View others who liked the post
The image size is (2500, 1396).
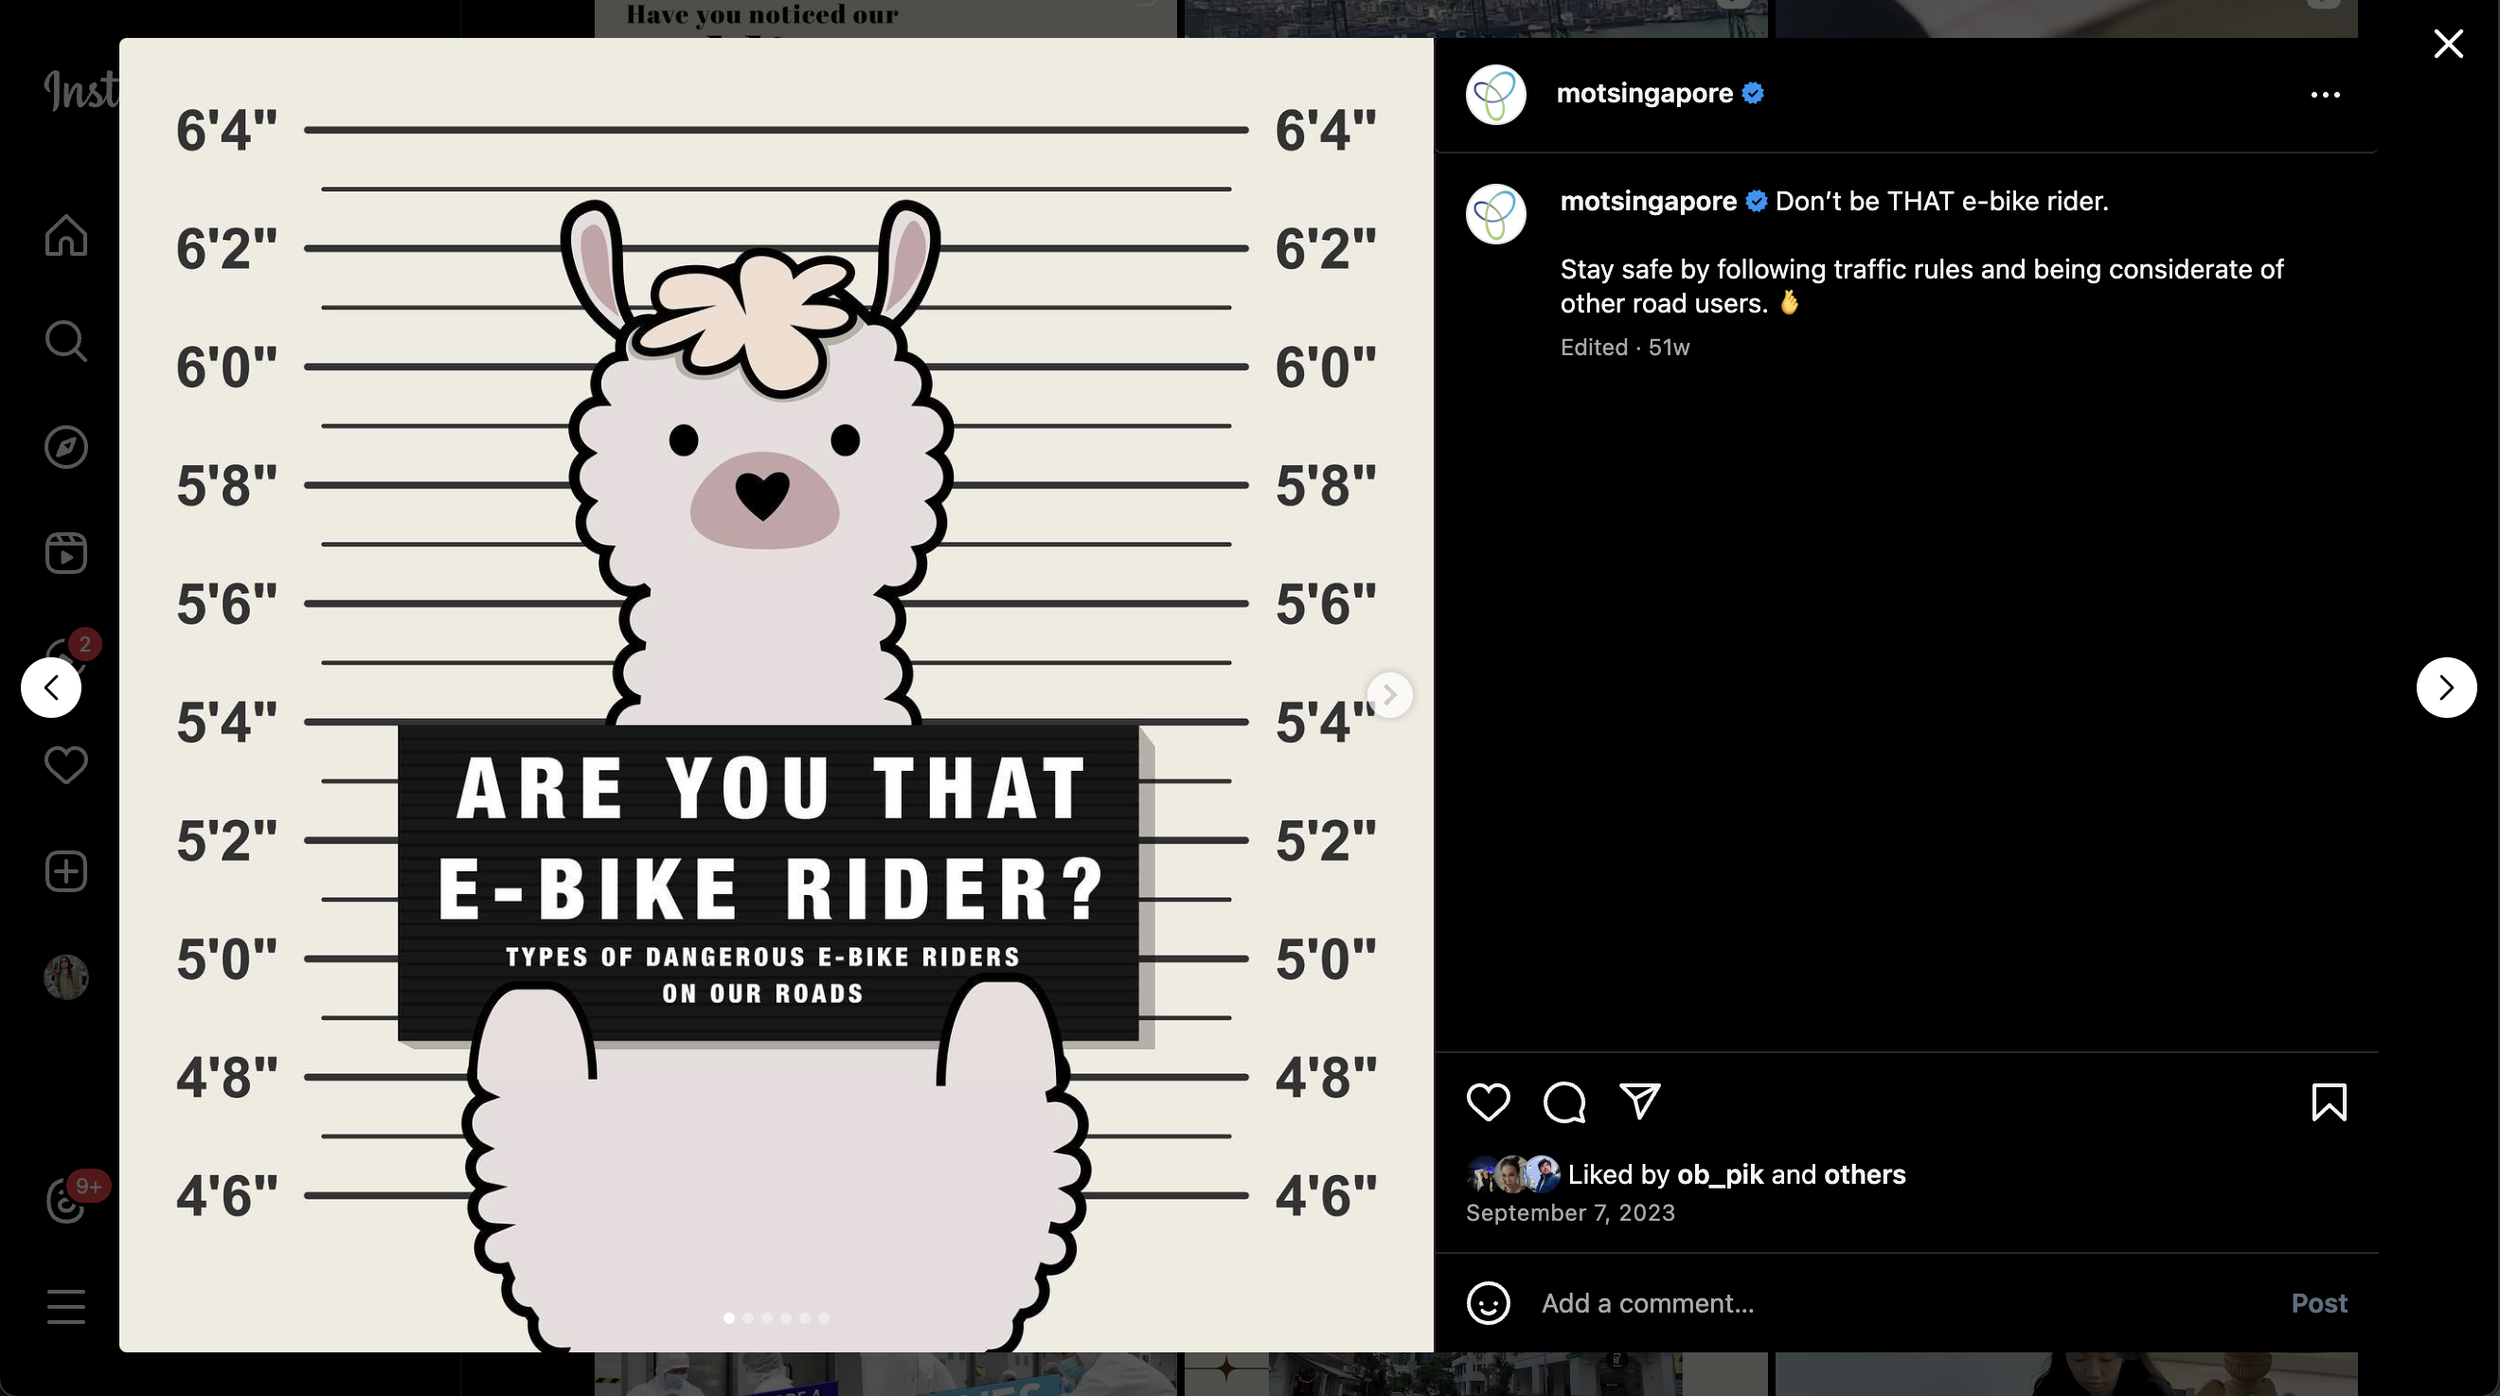click(1864, 1174)
